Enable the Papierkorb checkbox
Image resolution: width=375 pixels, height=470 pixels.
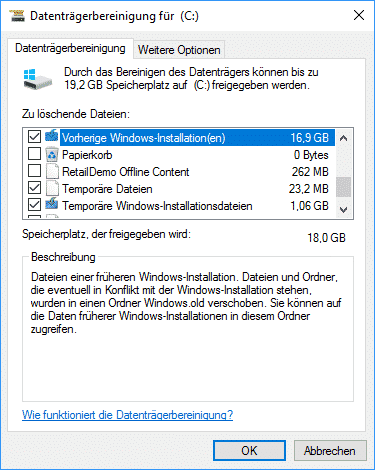coord(34,154)
